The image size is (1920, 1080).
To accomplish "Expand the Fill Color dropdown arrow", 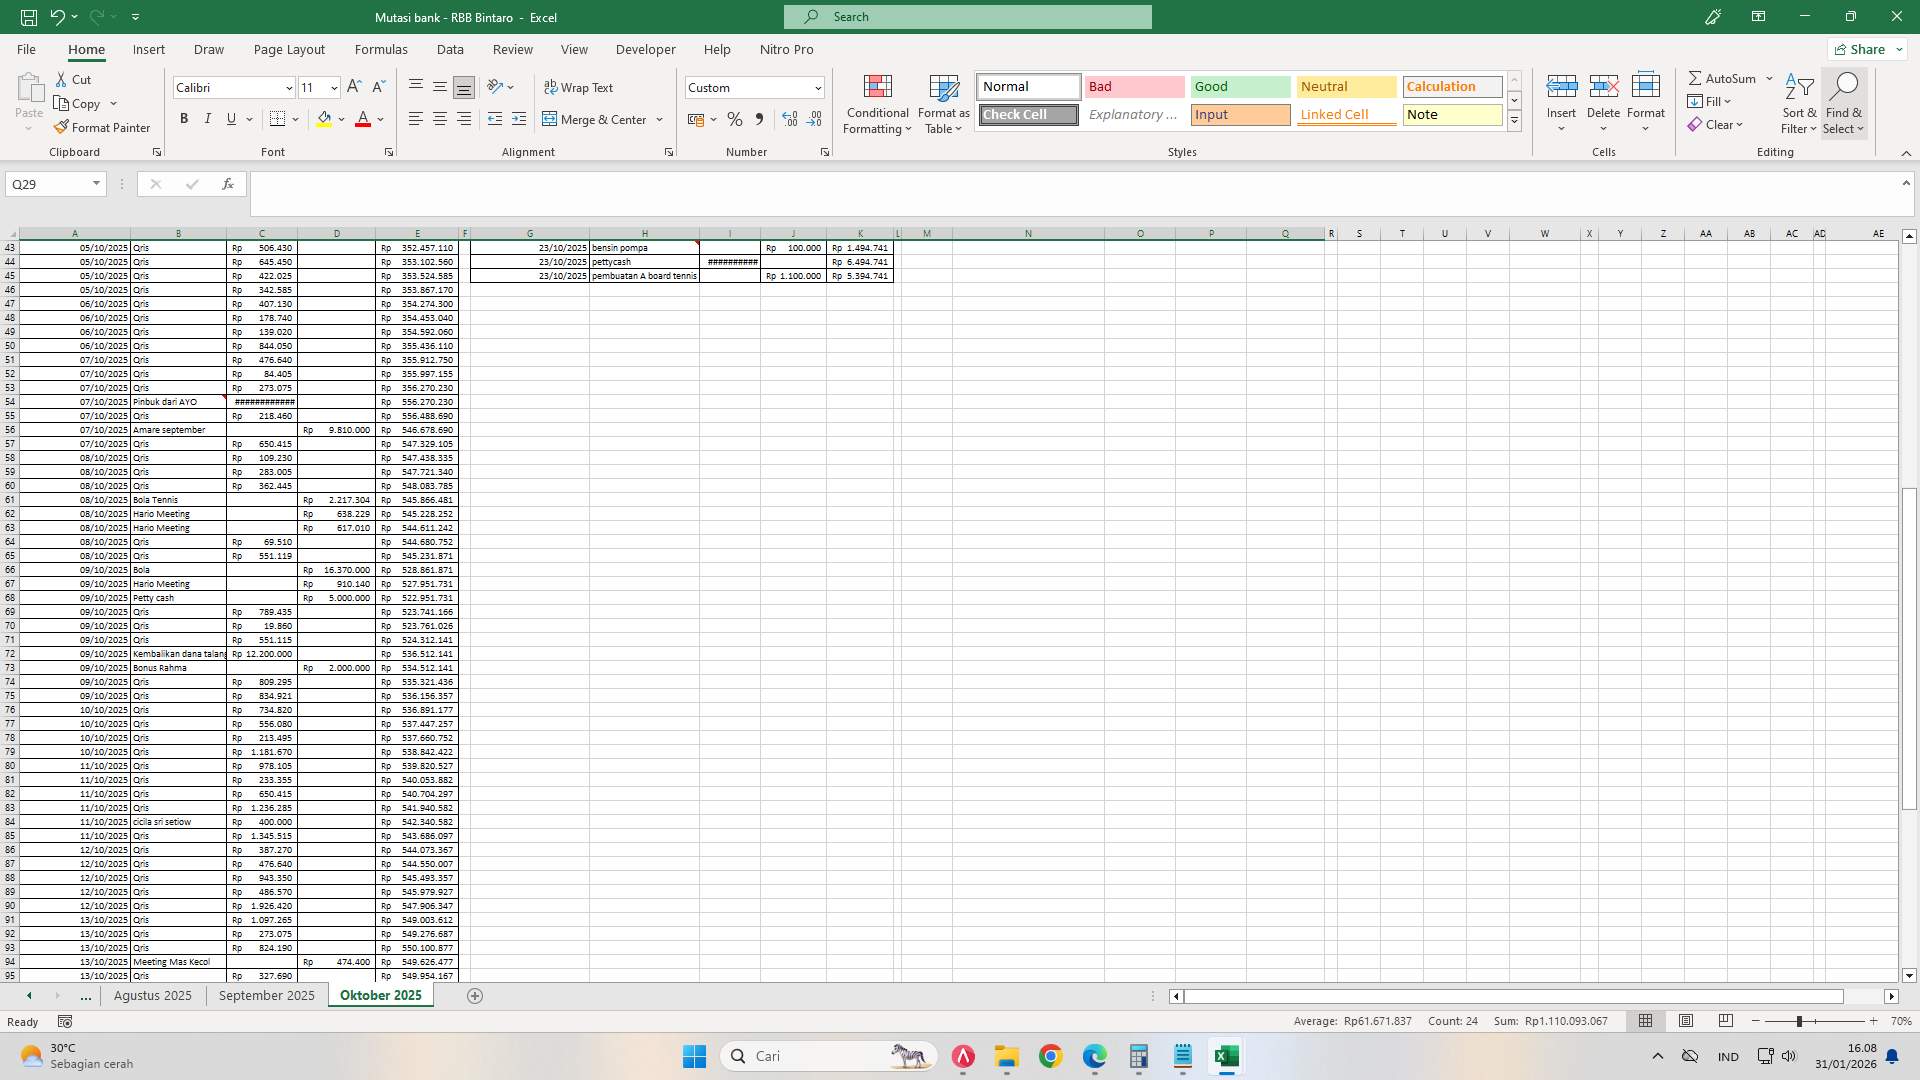I will (x=341, y=119).
